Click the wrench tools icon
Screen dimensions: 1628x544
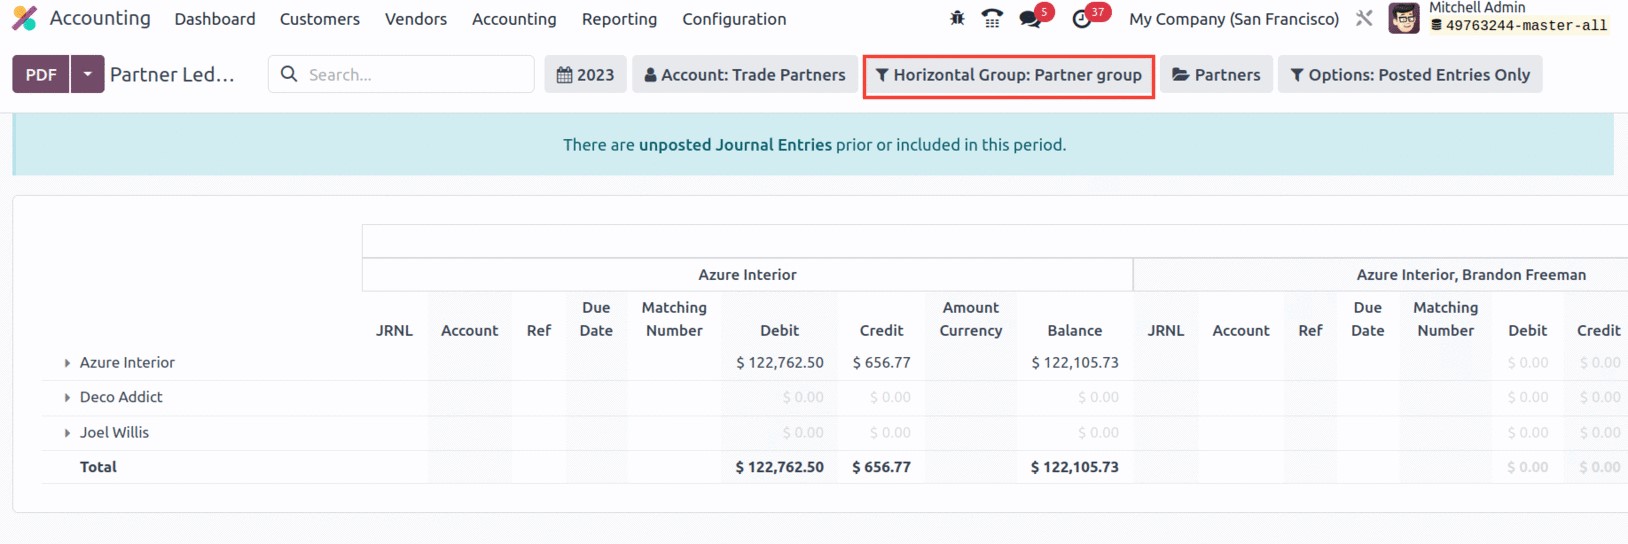(x=1364, y=18)
